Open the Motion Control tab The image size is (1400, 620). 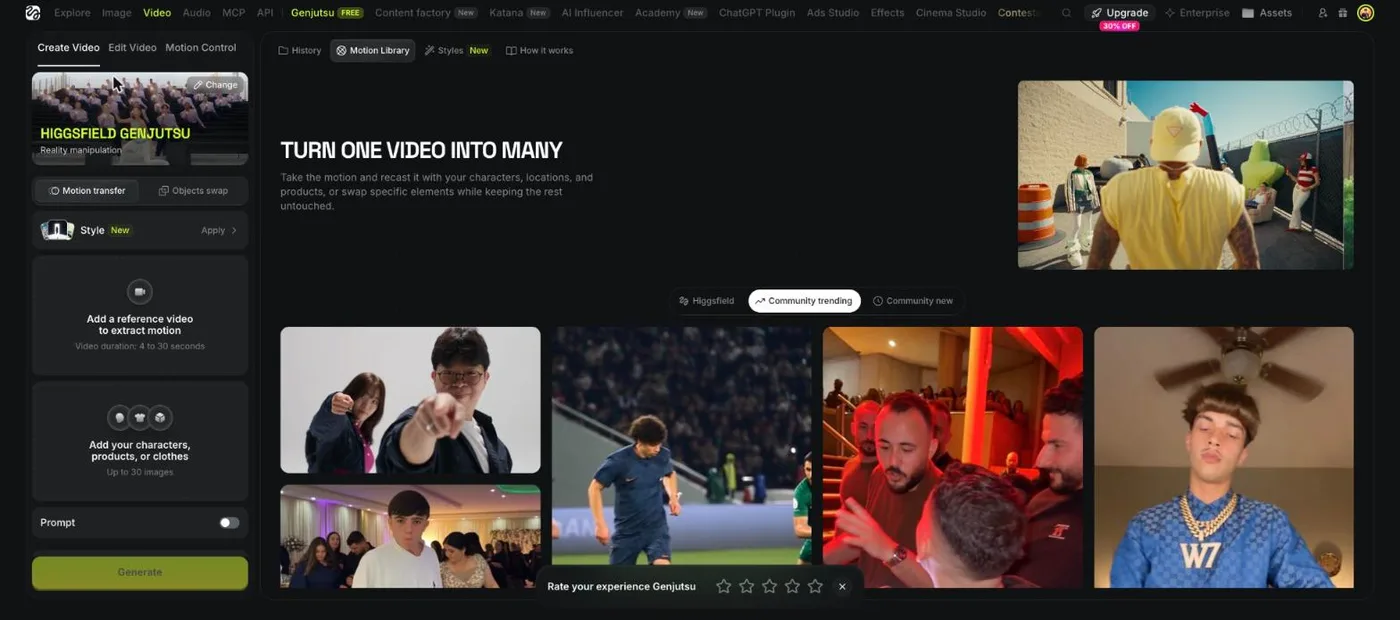point(201,48)
